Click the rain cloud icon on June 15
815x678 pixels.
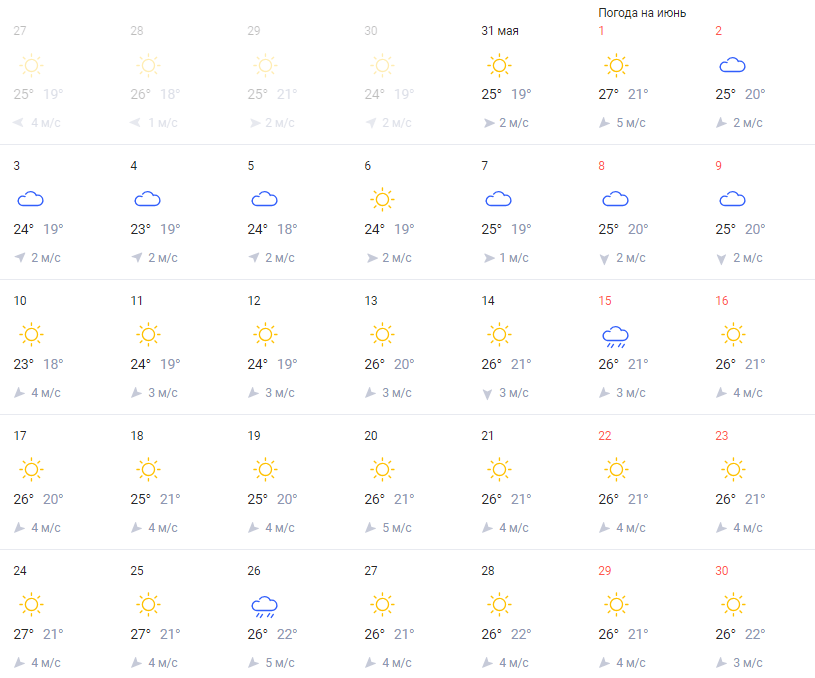pyautogui.click(x=615, y=337)
